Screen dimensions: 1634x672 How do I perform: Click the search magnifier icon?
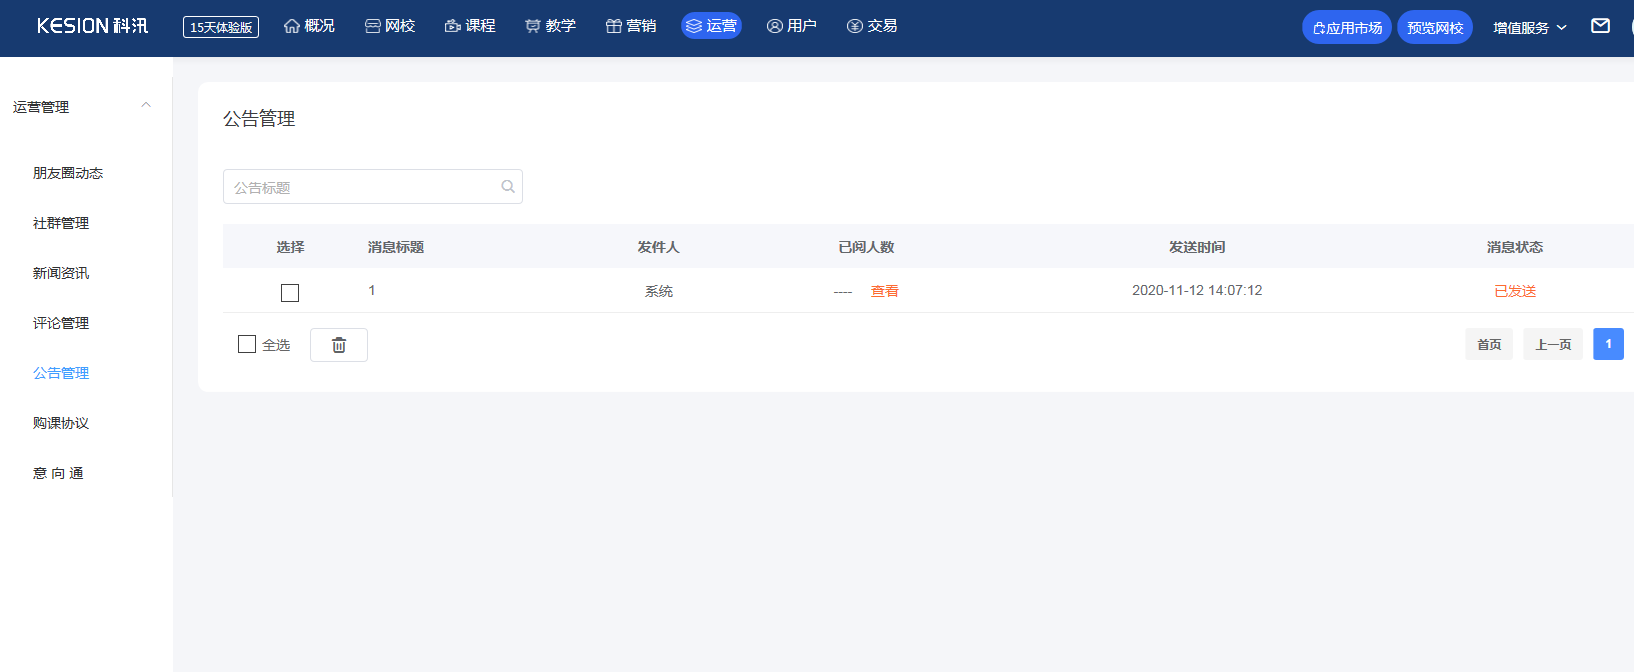coord(508,187)
